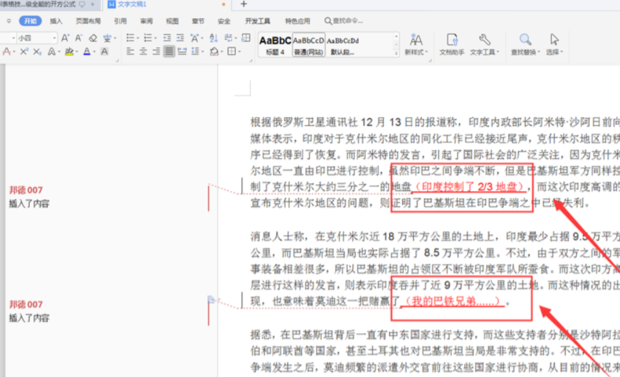
Task: Switch to the Page Layout (页面布局) tab
Action: tap(88, 21)
